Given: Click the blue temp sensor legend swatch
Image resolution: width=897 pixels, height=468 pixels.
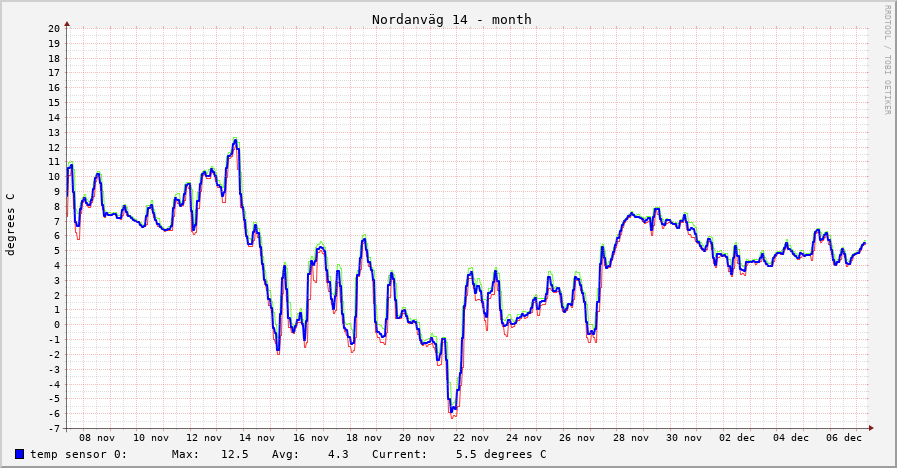Looking at the screenshot, I should click(20, 455).
